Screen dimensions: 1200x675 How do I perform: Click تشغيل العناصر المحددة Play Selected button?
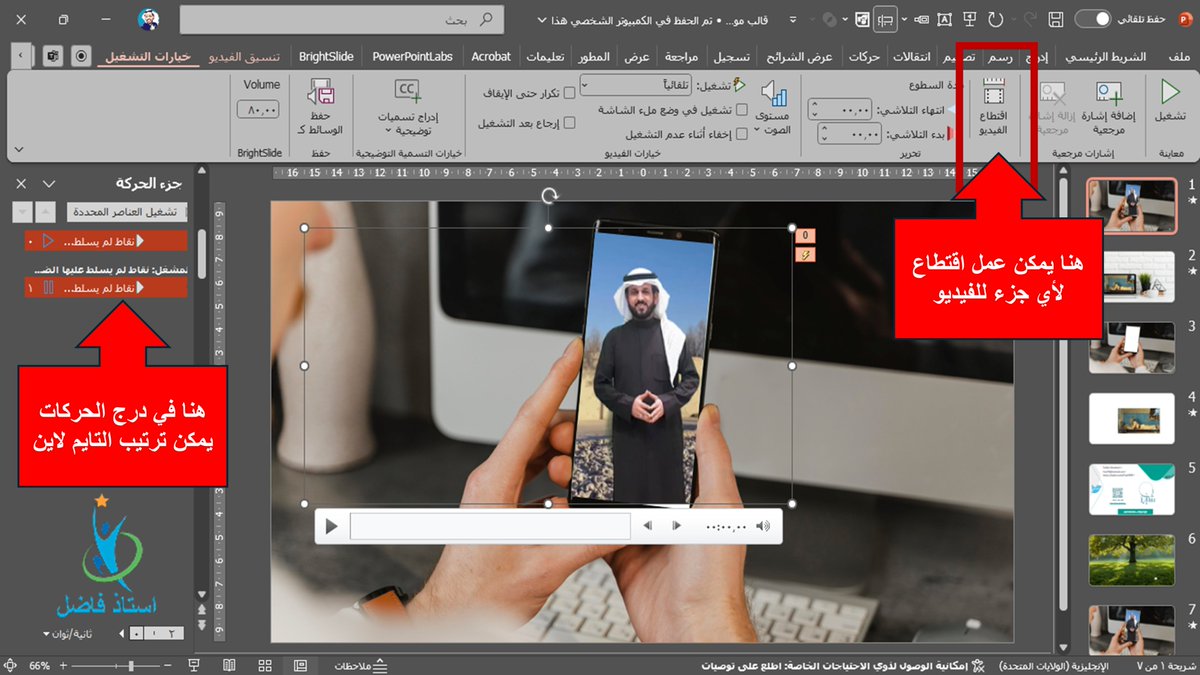[127, 212]
